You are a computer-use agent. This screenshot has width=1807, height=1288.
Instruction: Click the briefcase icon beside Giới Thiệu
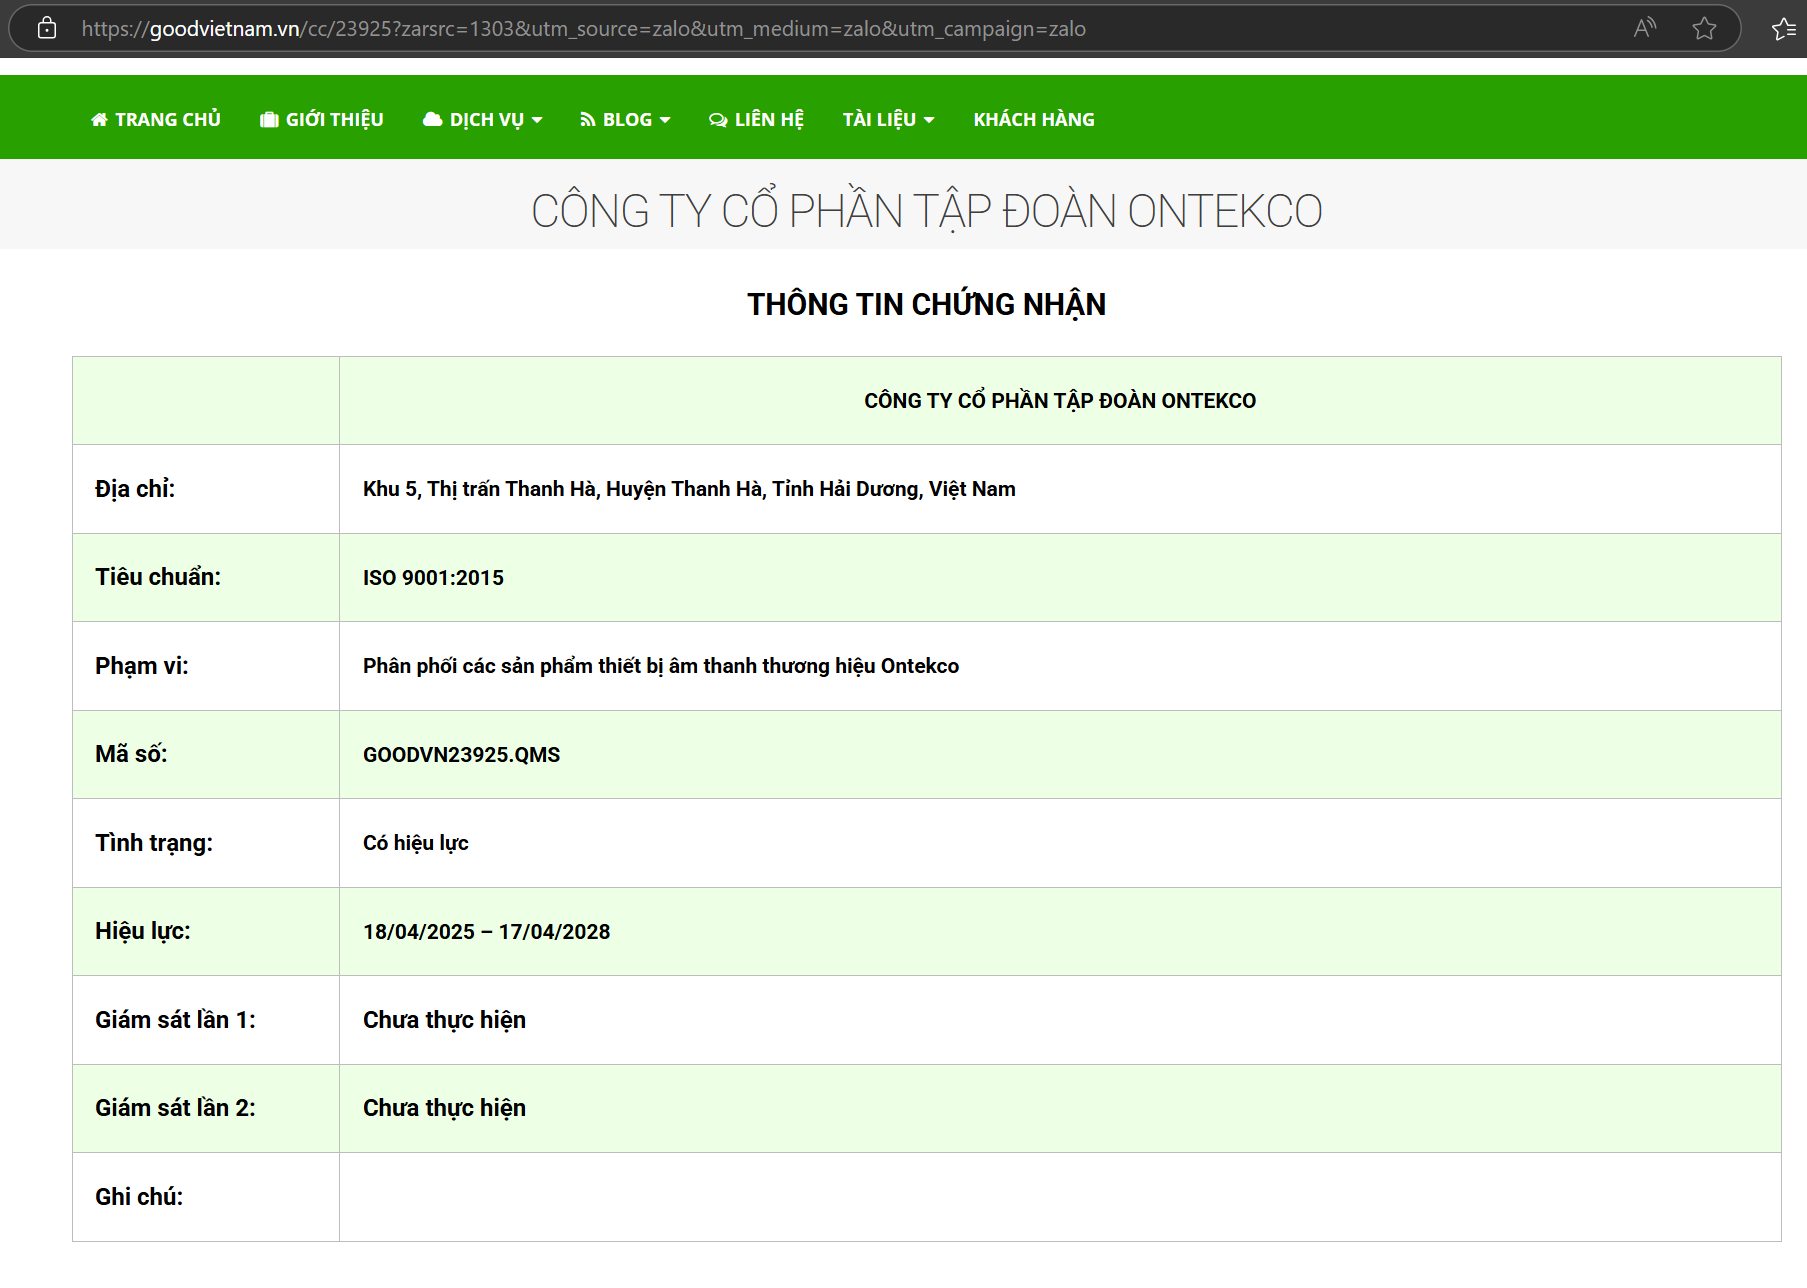(269, 120)
